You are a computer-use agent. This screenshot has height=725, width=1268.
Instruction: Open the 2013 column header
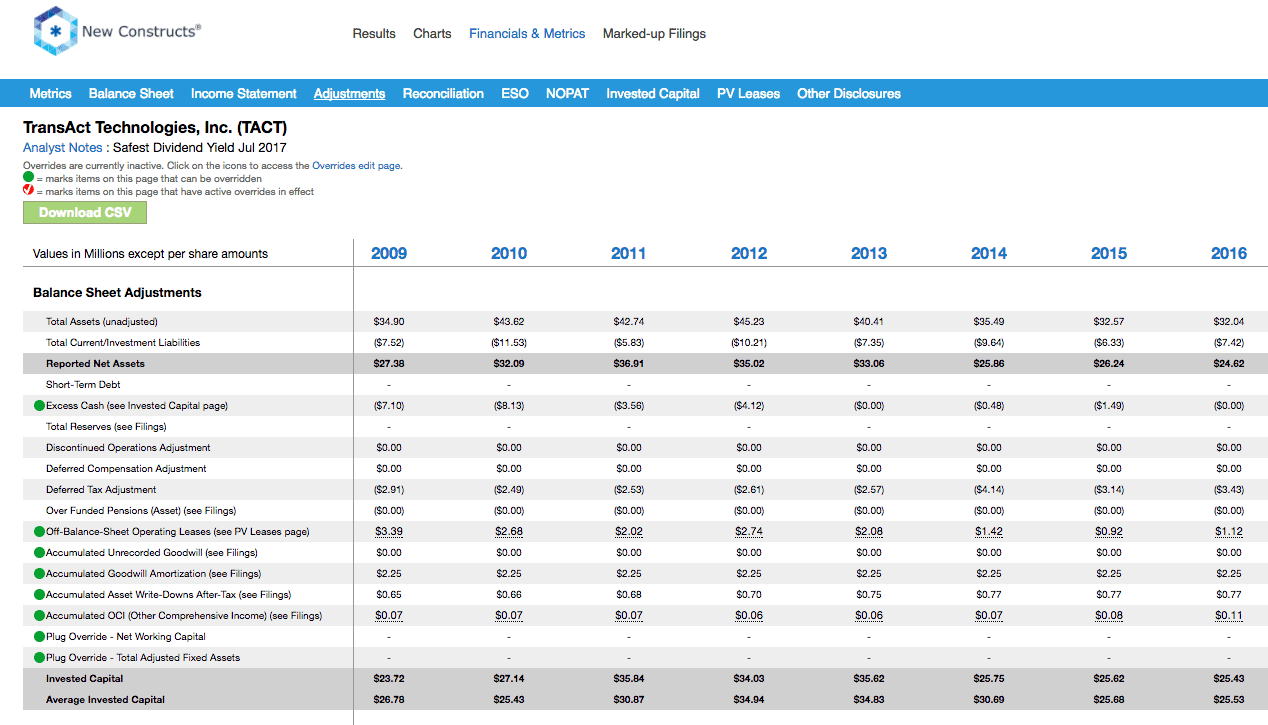869,254
